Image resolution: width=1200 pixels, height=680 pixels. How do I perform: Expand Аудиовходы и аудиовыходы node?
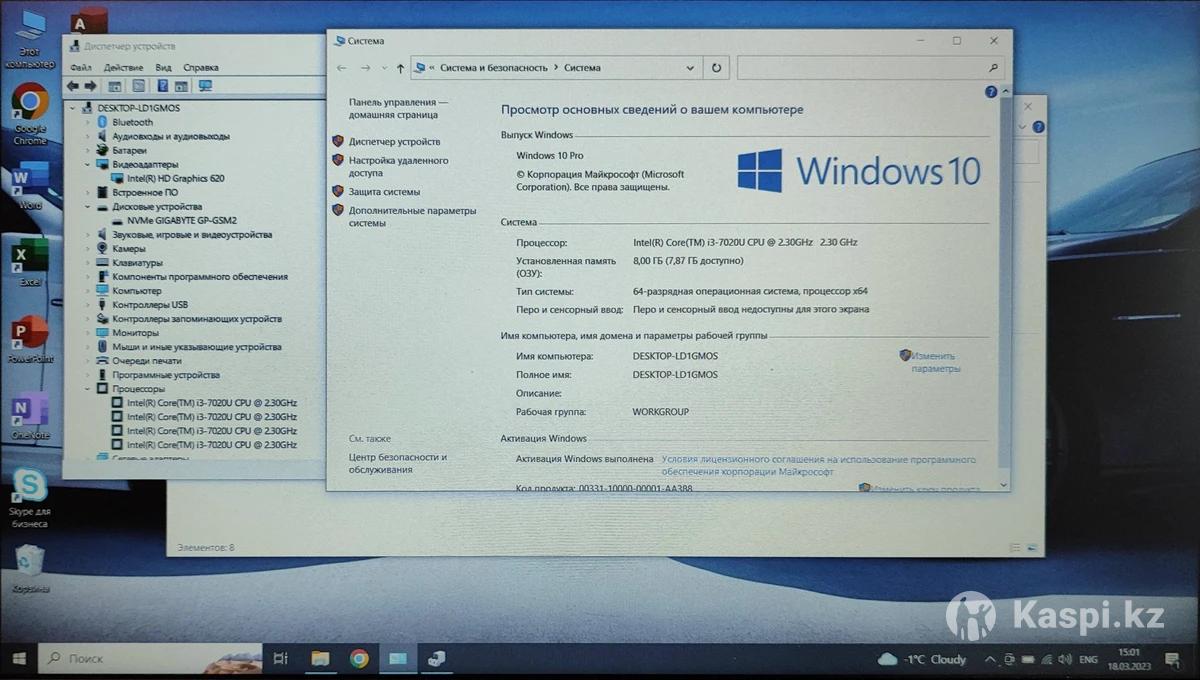pyautogui.click(x=88, y=136)
